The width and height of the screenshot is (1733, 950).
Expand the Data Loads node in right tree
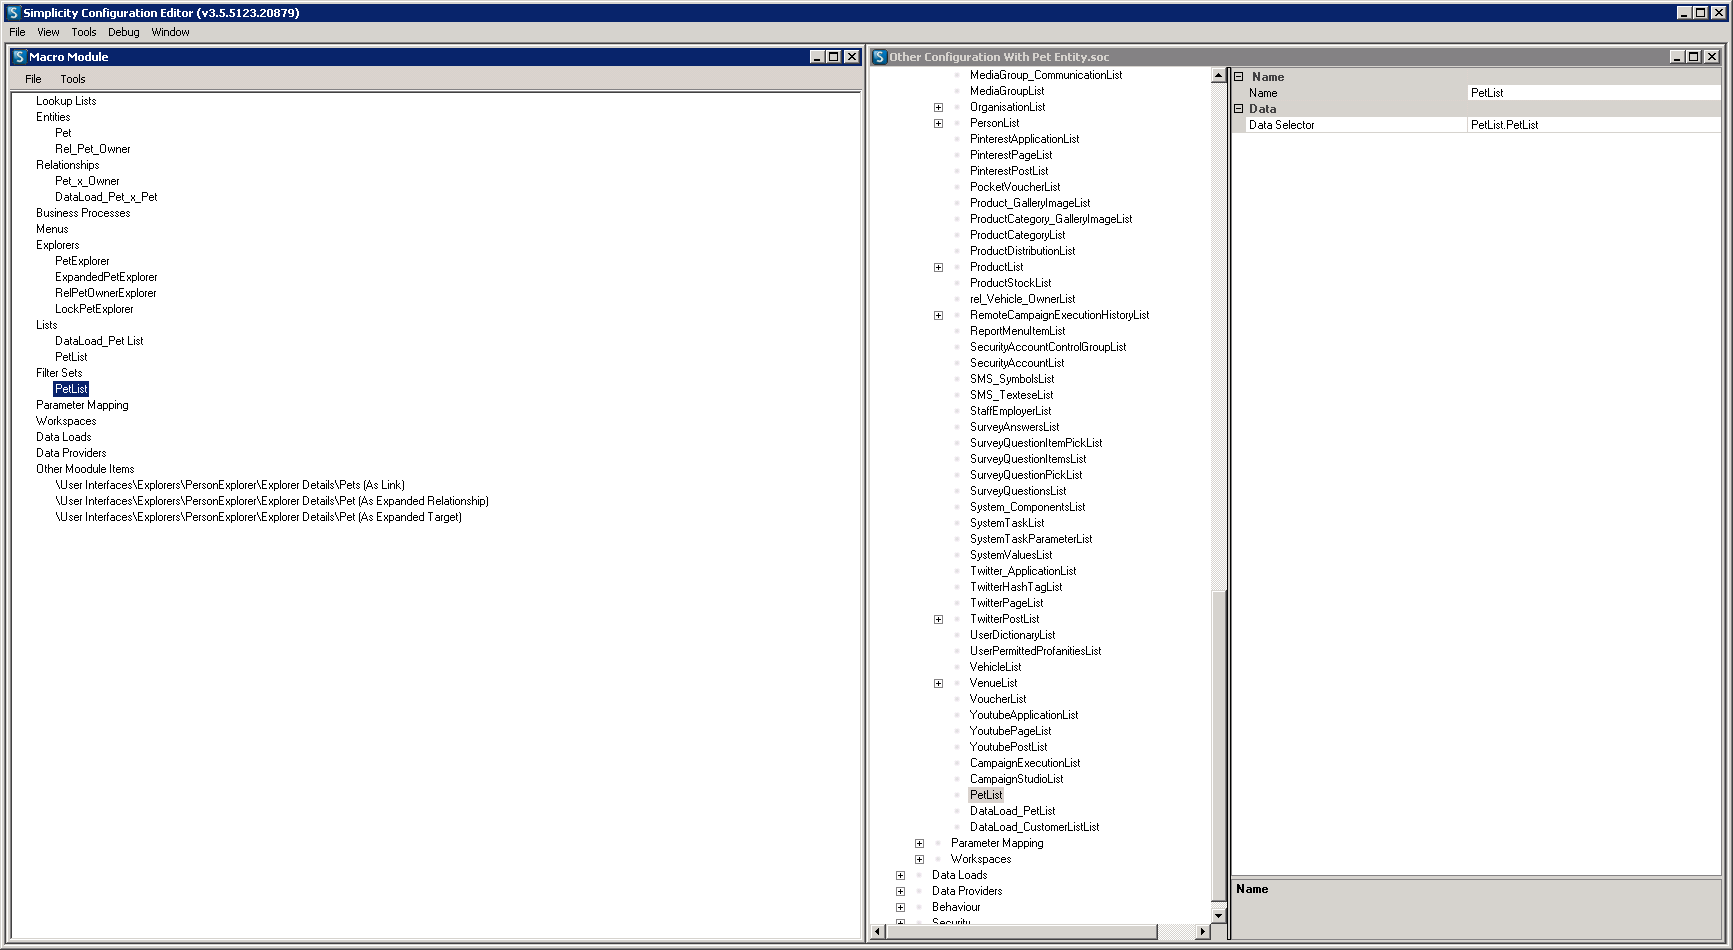[900, 876]
